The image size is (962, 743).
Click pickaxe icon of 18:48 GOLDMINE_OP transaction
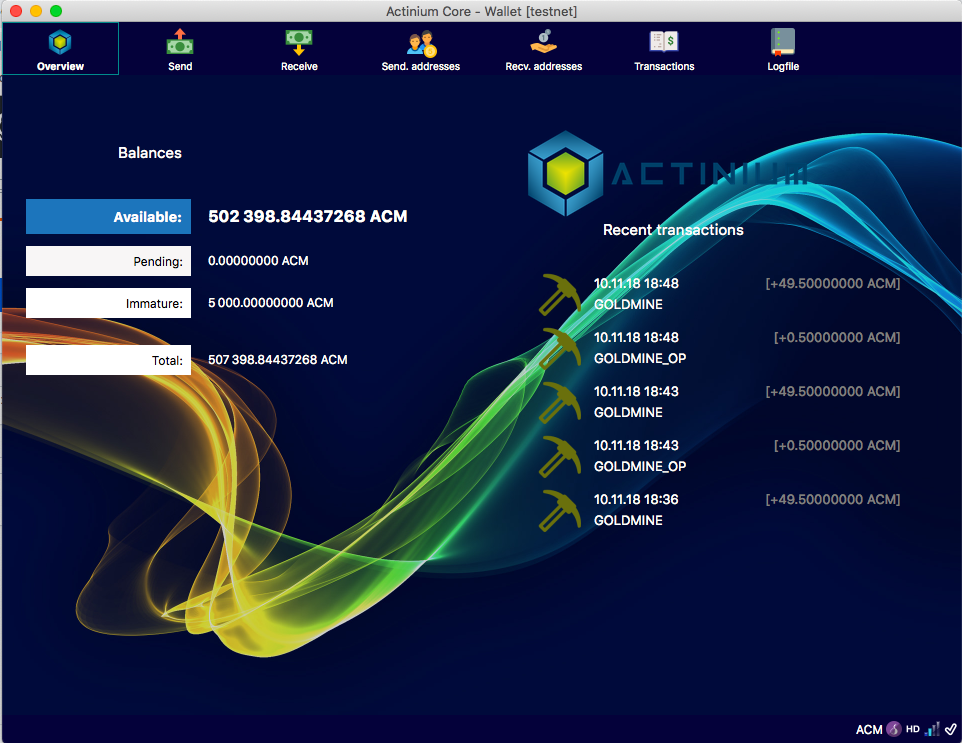[x=560, y=348]
